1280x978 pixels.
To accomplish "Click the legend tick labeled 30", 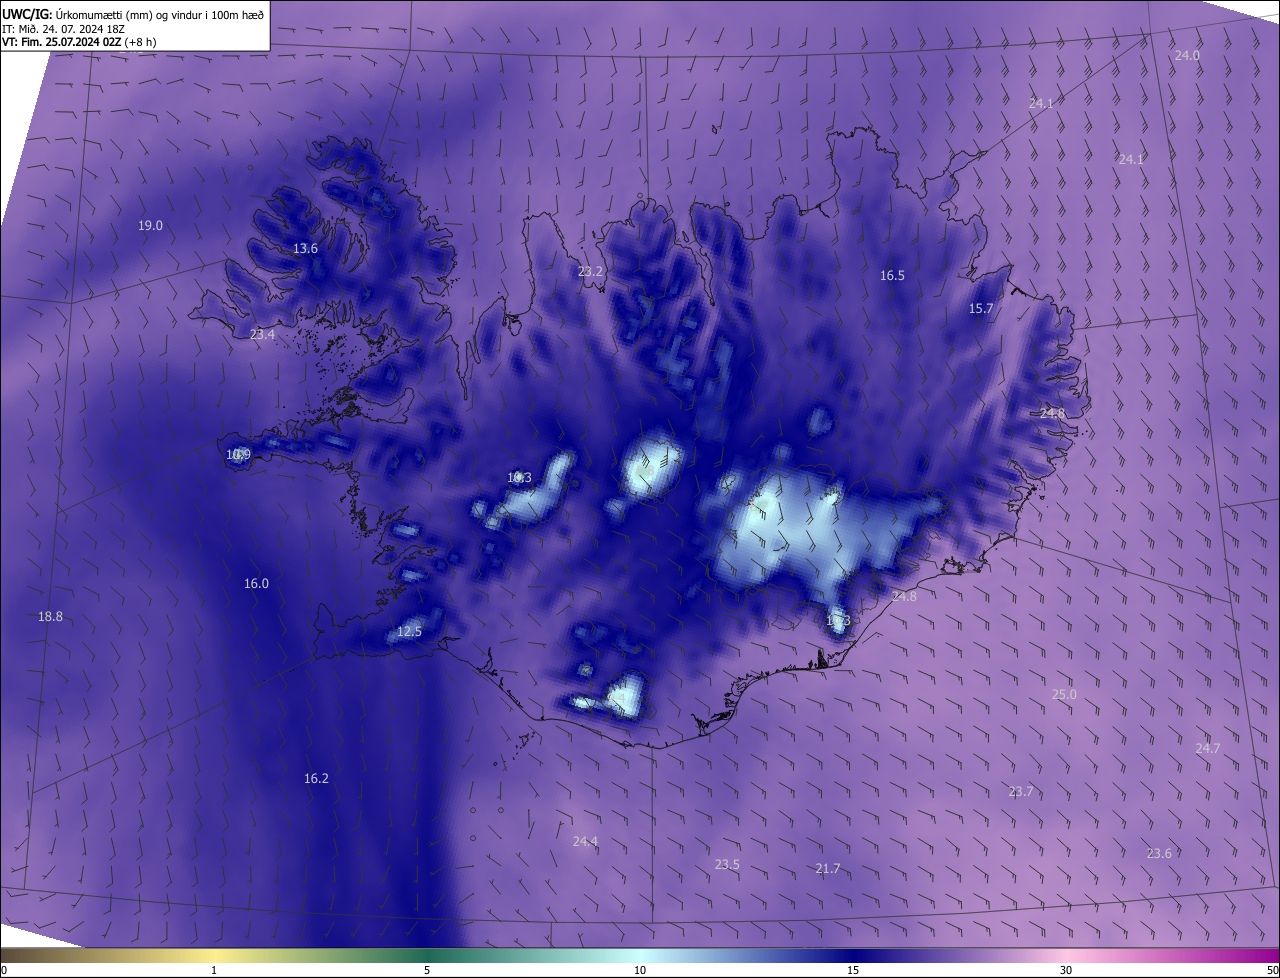I will pyautogui.click(x=1066, y=971).
